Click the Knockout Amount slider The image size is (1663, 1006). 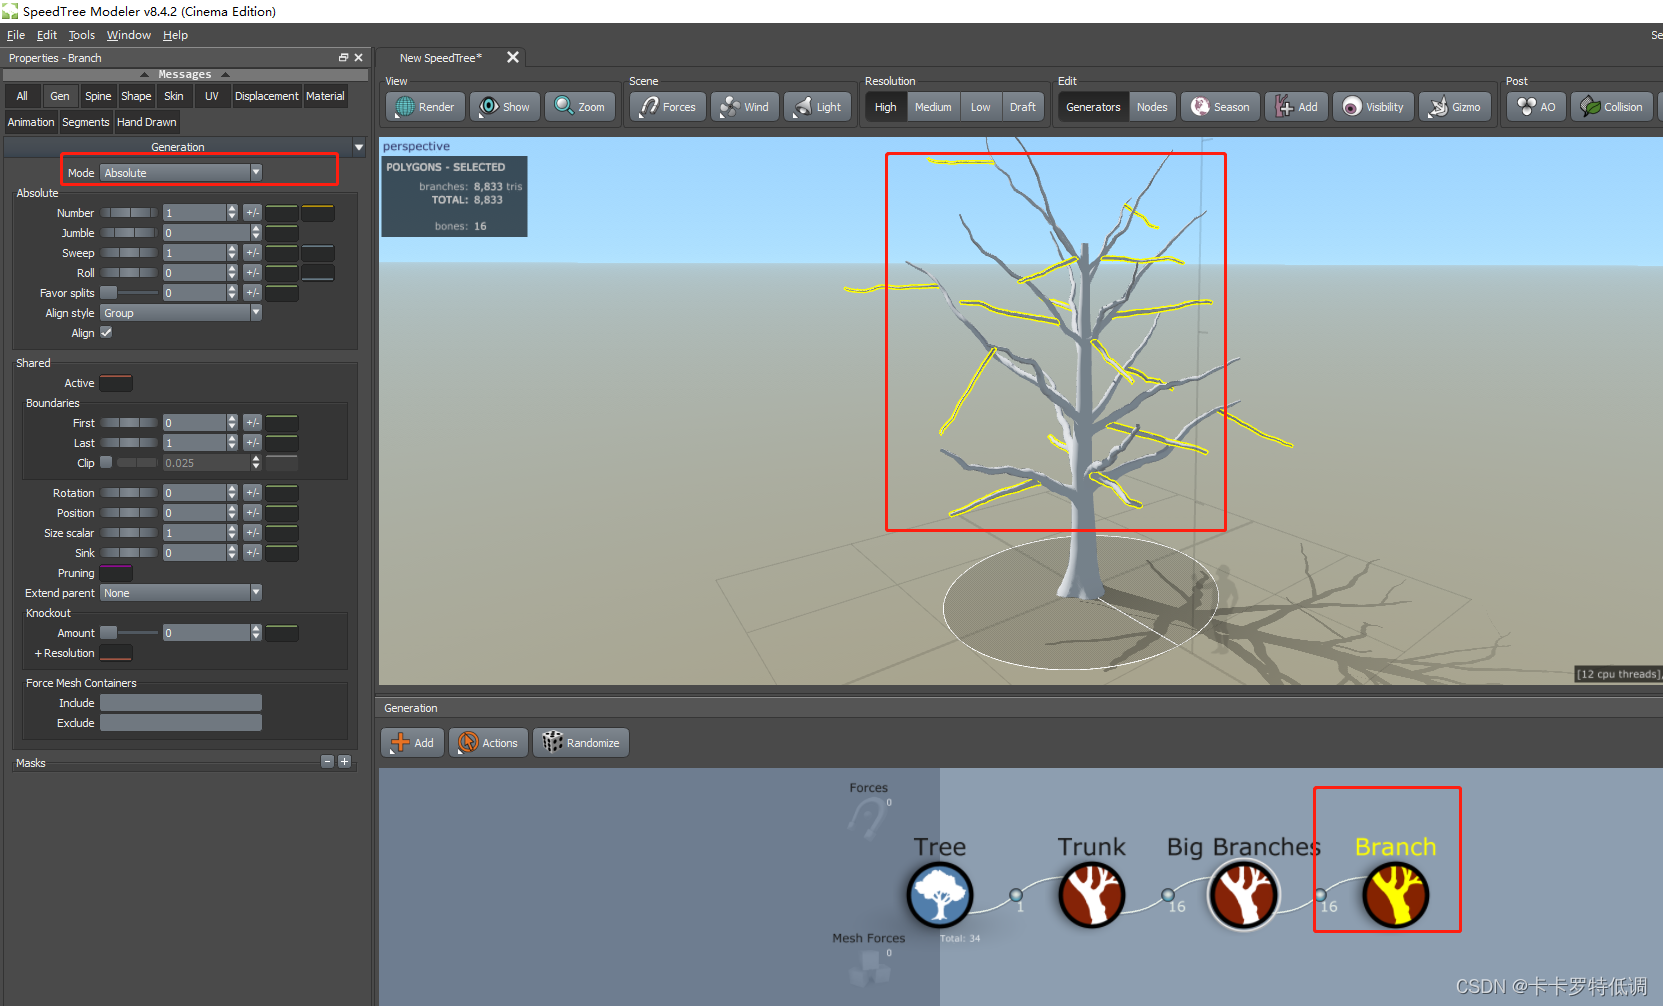pos(129,633)
